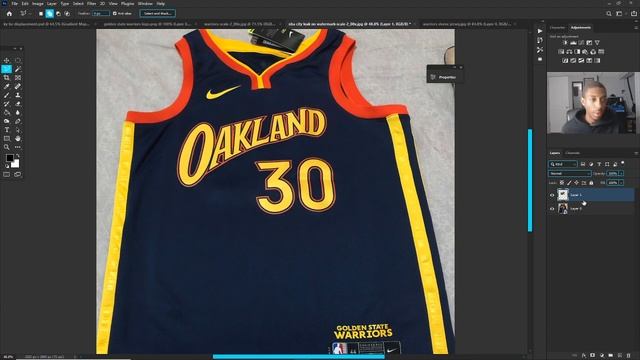Select the Elliptical Marquee tool
This screenshot has width=640, height=360.
coord(18,60)
